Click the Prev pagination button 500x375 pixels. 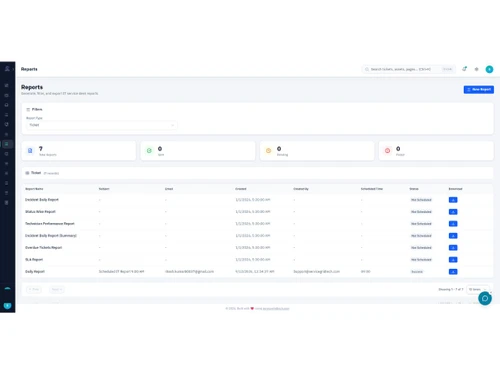tap(34, 289)
